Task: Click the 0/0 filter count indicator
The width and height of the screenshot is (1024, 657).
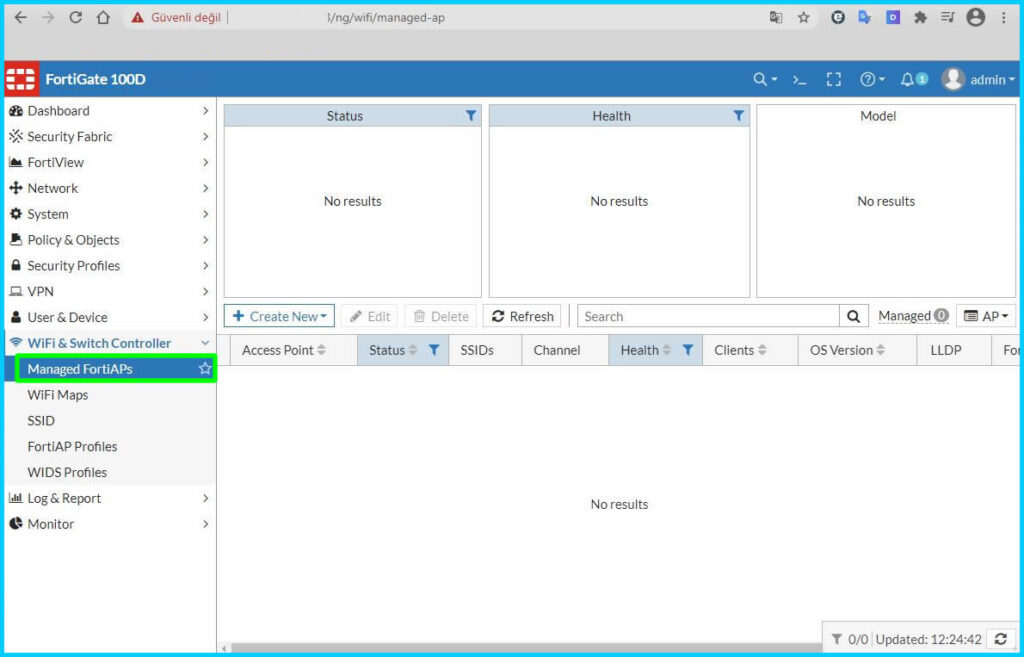Action: point(850,639)
